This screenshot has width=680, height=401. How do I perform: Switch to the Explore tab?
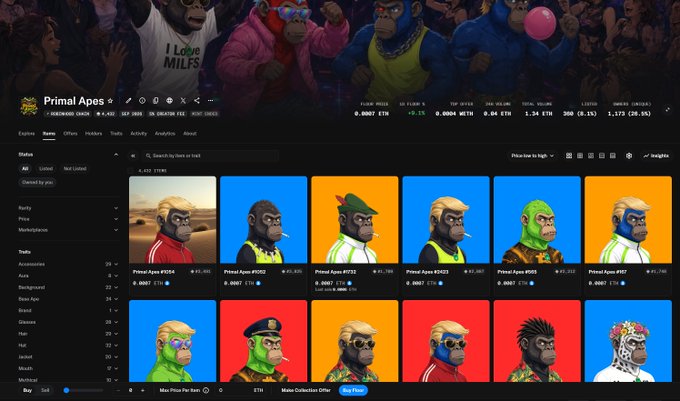(x=26, y=134)
